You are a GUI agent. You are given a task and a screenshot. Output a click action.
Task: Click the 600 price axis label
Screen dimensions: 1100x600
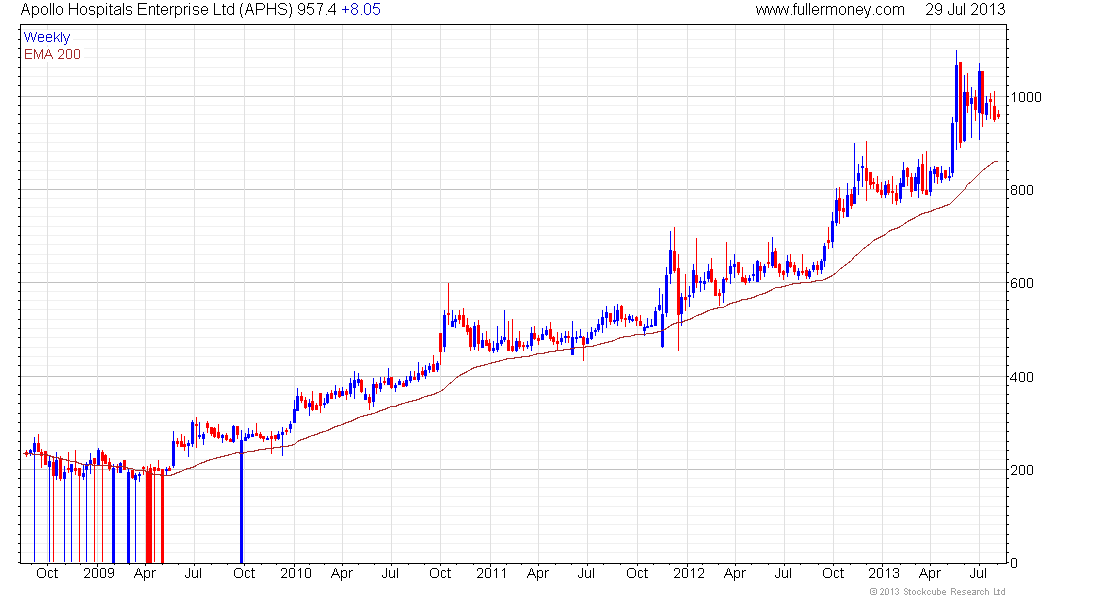[1022, 284]
